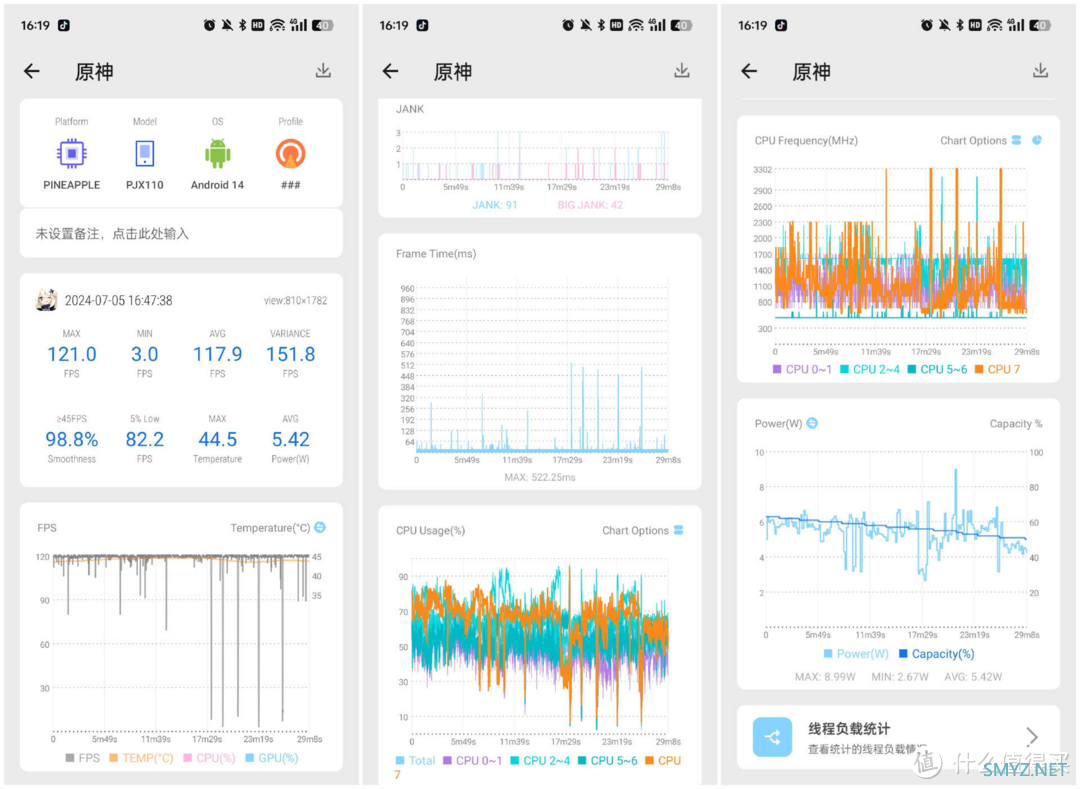The height and width of the screenshot is (789, 1080).
Task: Tap the pie chart icon beside CPU Frequency Chart Options
Action: click(1037, 140)
